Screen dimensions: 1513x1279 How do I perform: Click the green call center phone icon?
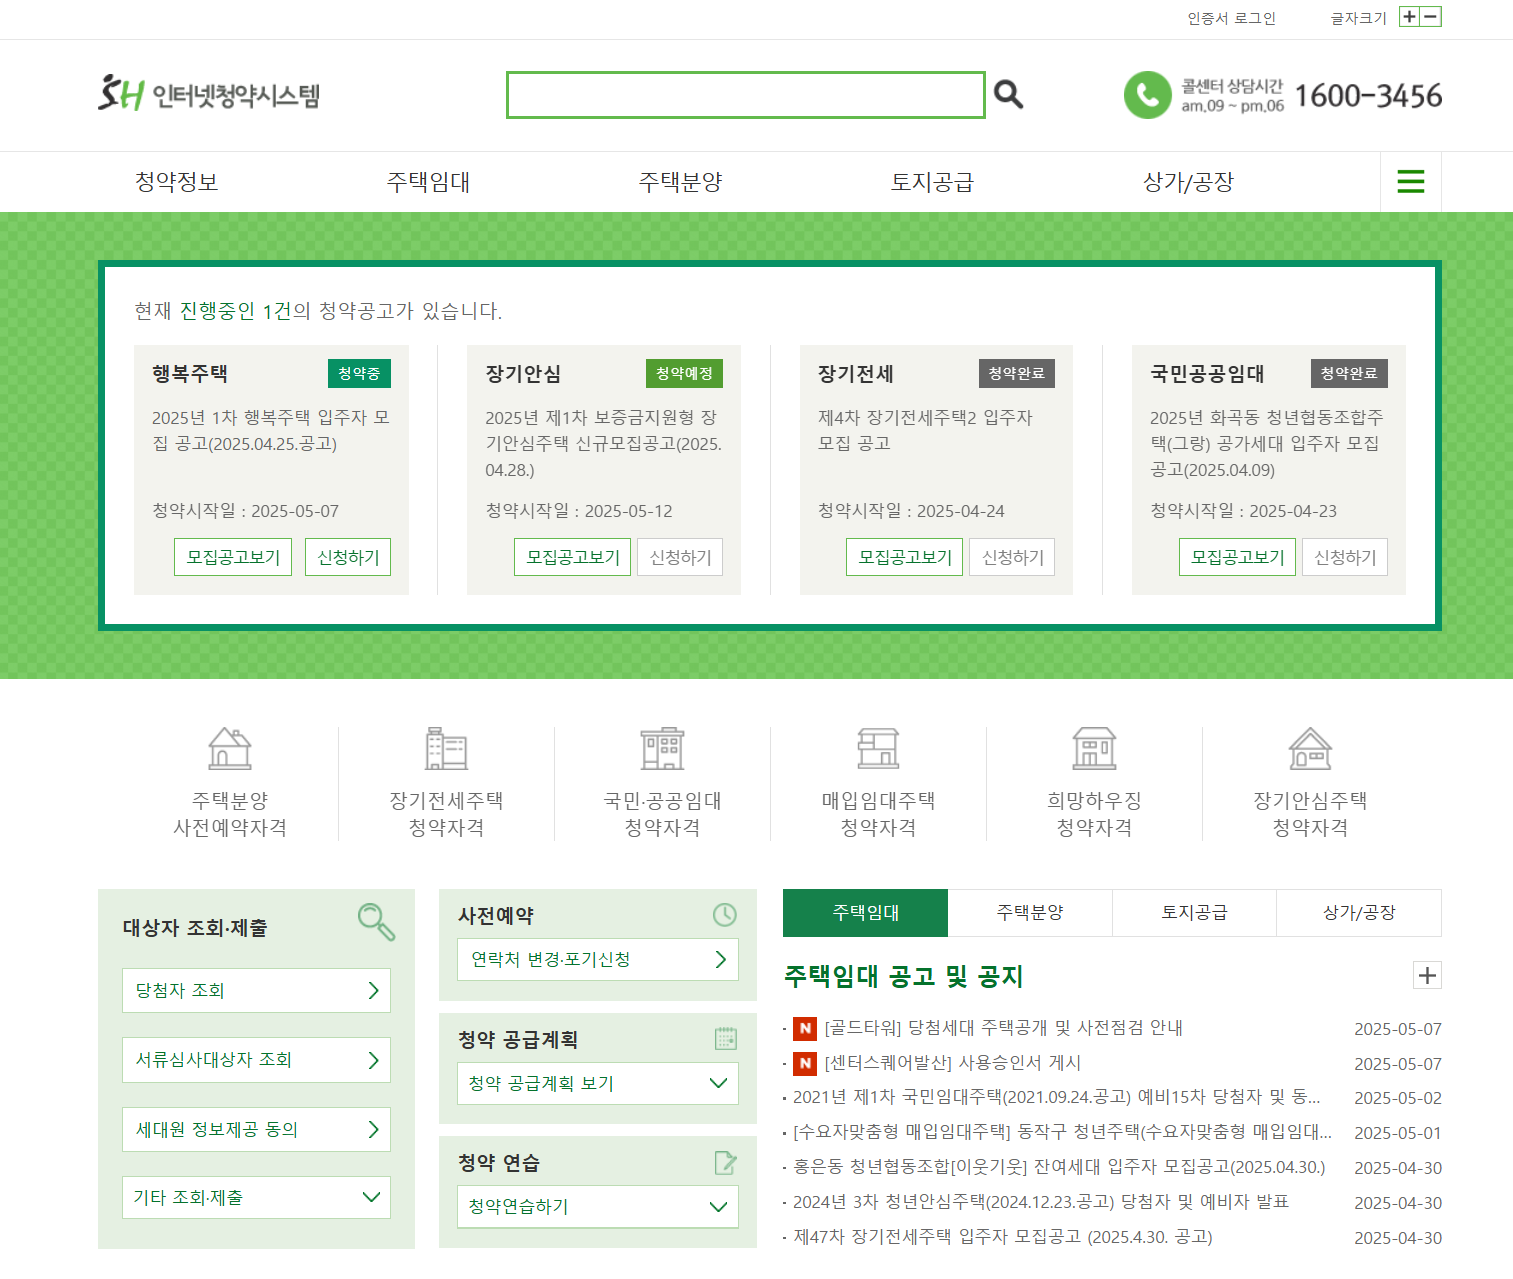(1147, 95)
